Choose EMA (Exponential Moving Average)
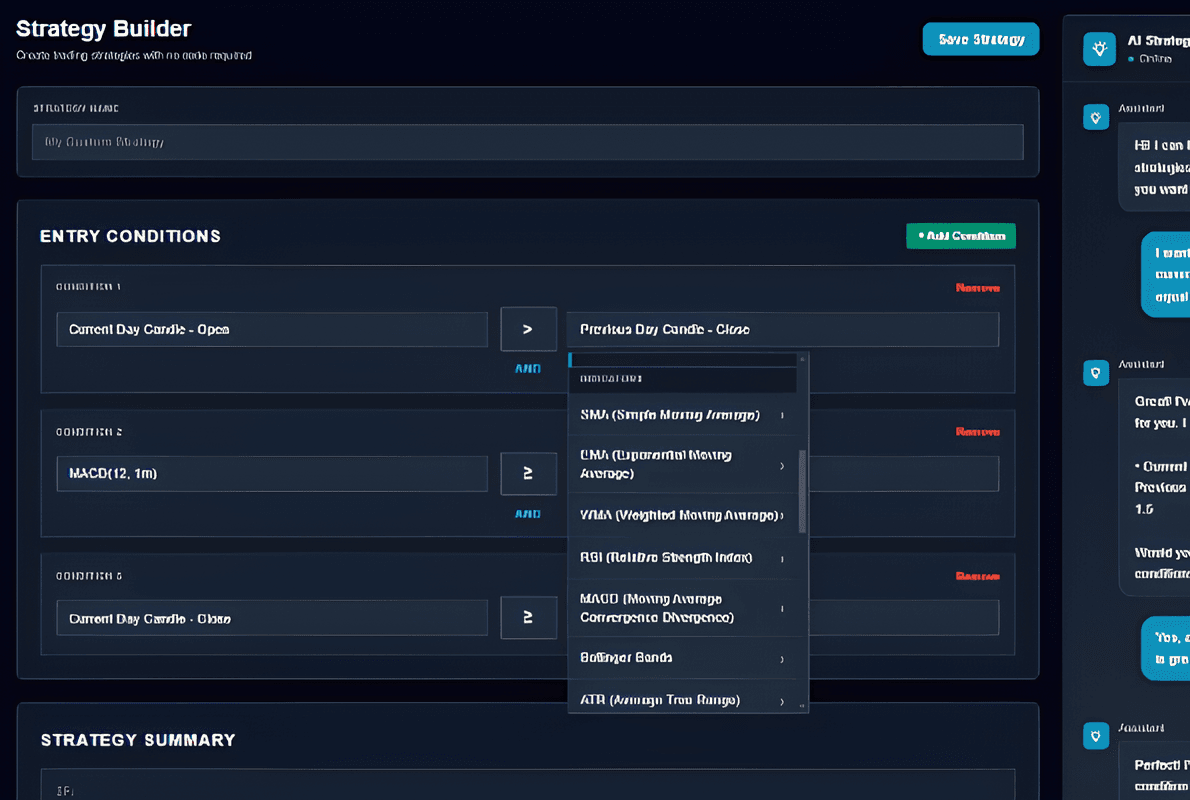This screenshot has width=1190, height=800. coord(682,464)
